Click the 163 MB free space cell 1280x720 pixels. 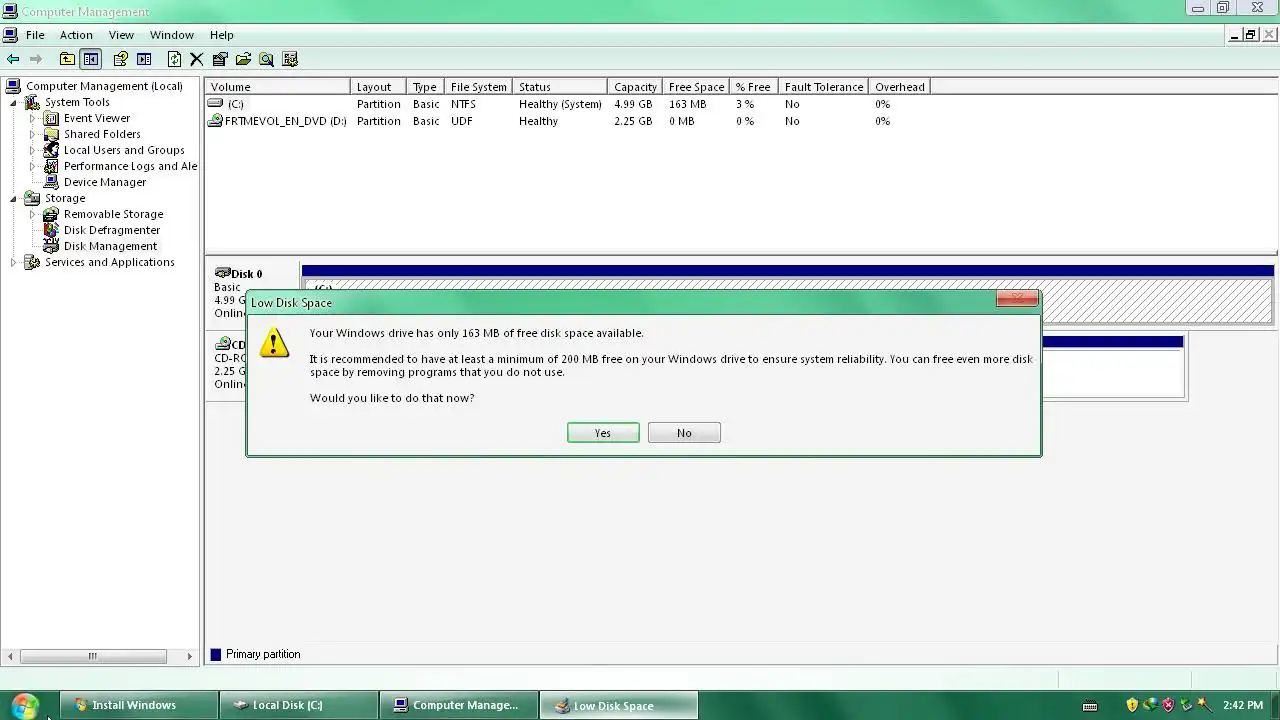pyautogui.click(x=687, y=104)
